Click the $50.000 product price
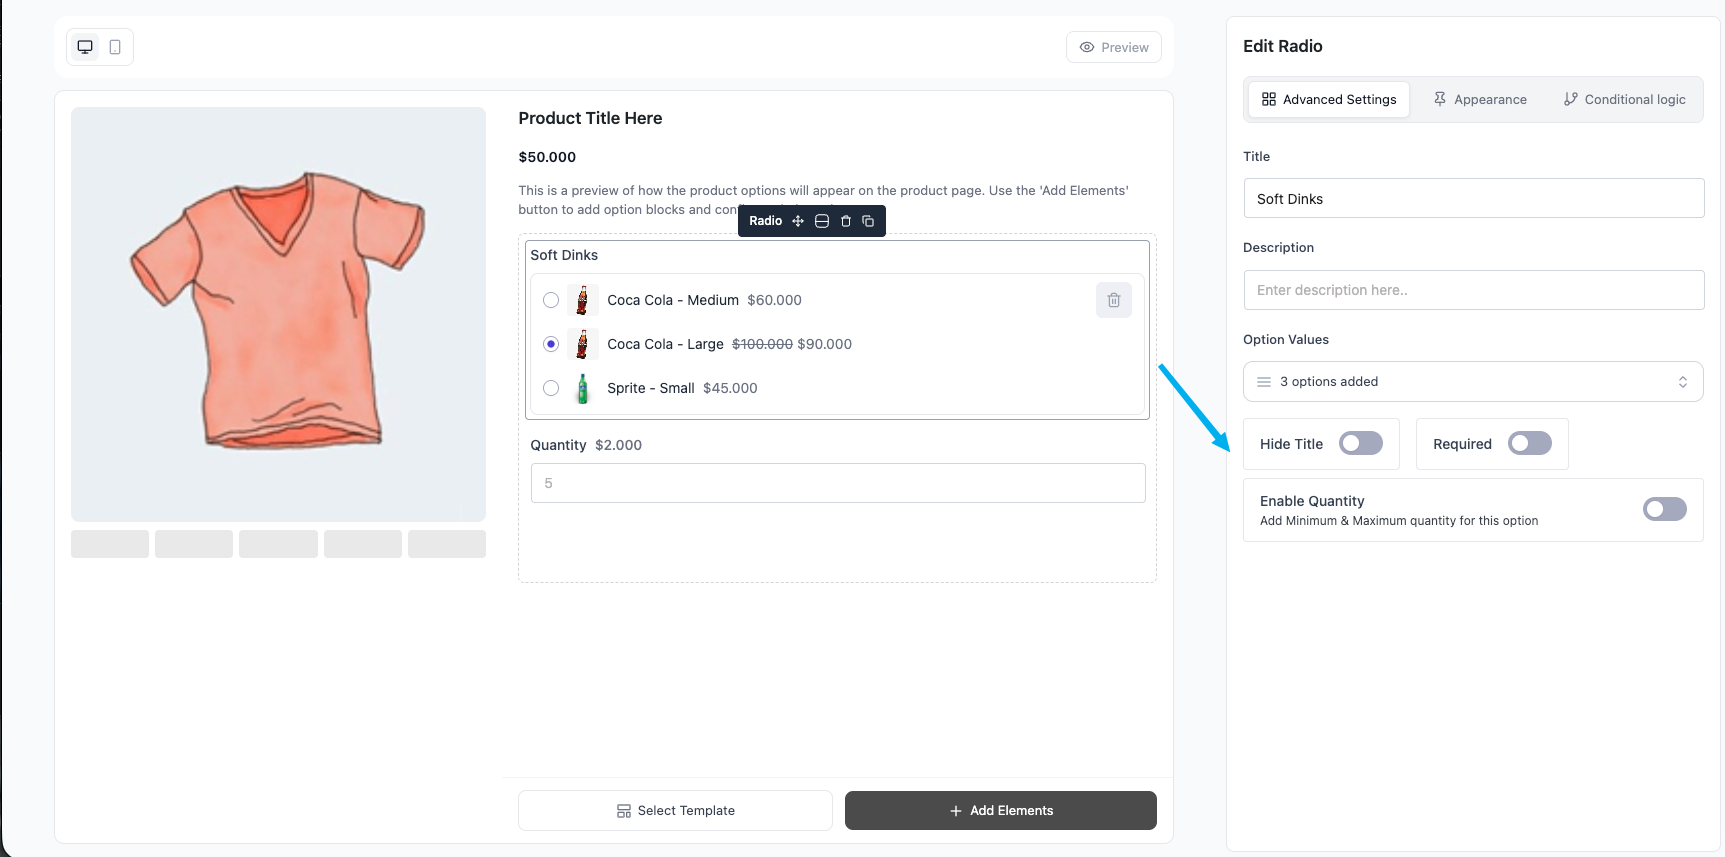This screenshot has width=1725, height=857. coord(547,157)
